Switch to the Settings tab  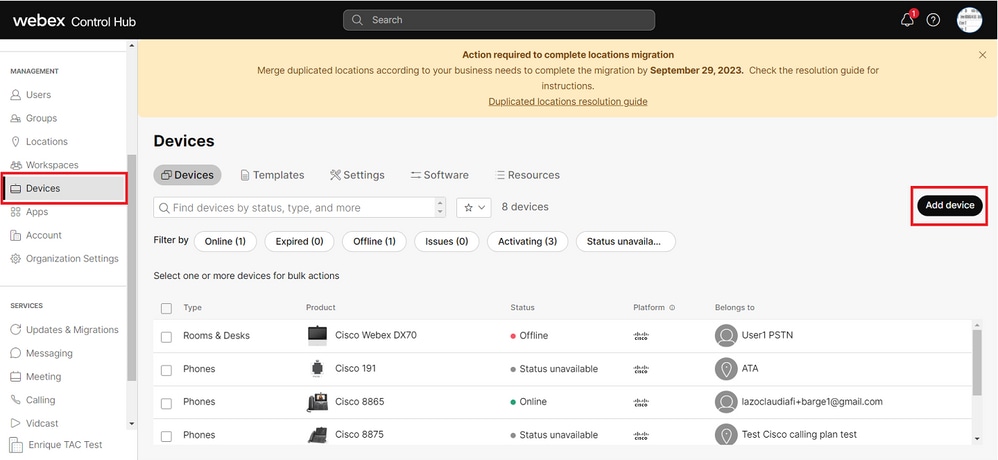click(357, 175)
